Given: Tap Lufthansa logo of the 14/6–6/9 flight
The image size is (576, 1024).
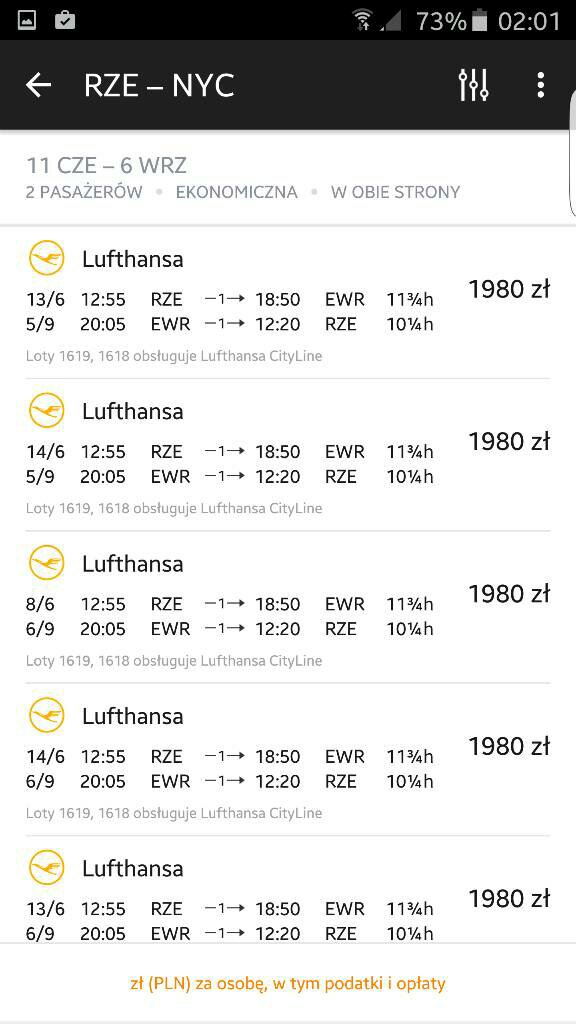Looking at the screenshot, I should pyautogui.click(x=47, y=715).
